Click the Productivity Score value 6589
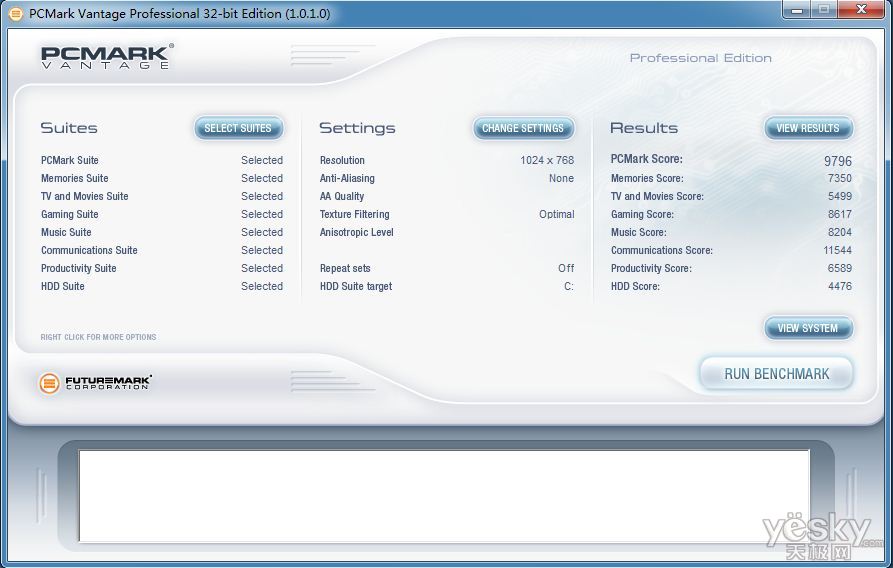This screenshot has height=568, width=893. point(839,268)
